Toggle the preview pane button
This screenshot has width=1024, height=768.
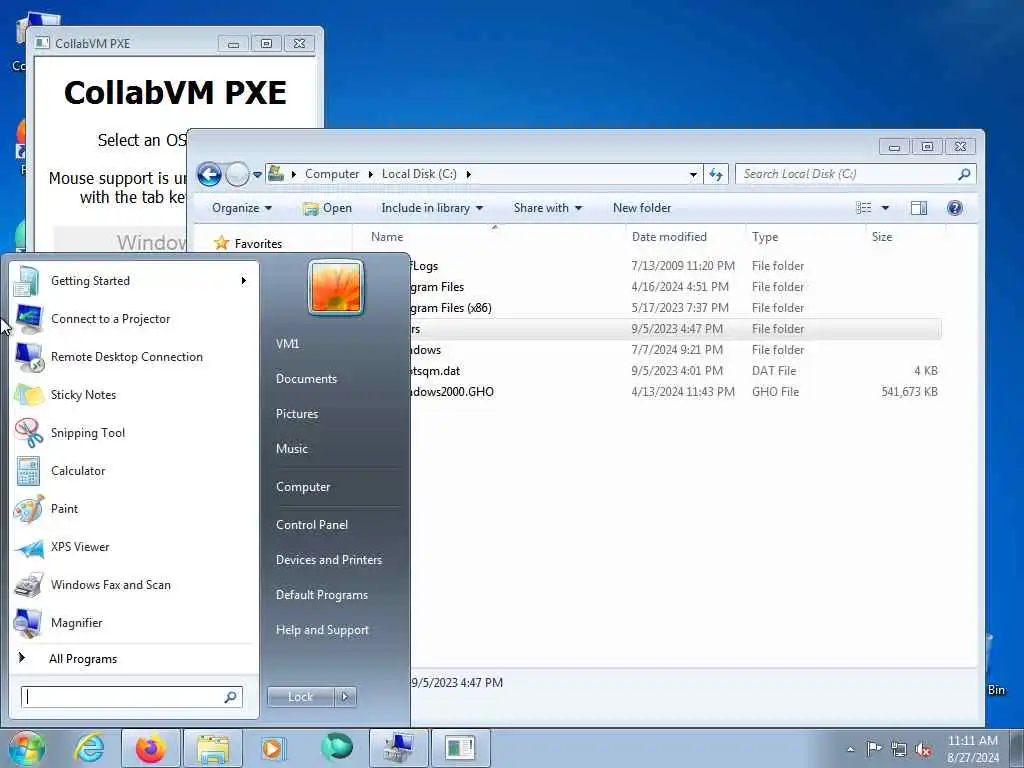[919, 208]
